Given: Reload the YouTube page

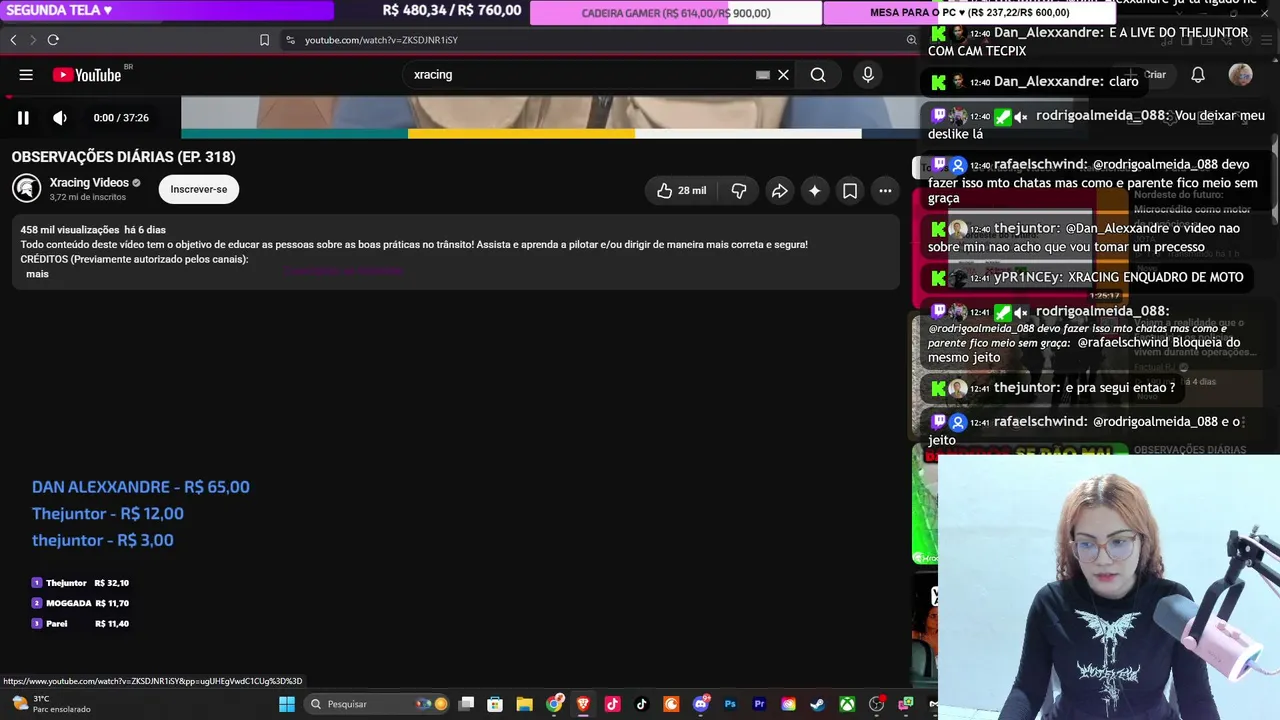Looking at the screenshot, I should click(53, 40).
